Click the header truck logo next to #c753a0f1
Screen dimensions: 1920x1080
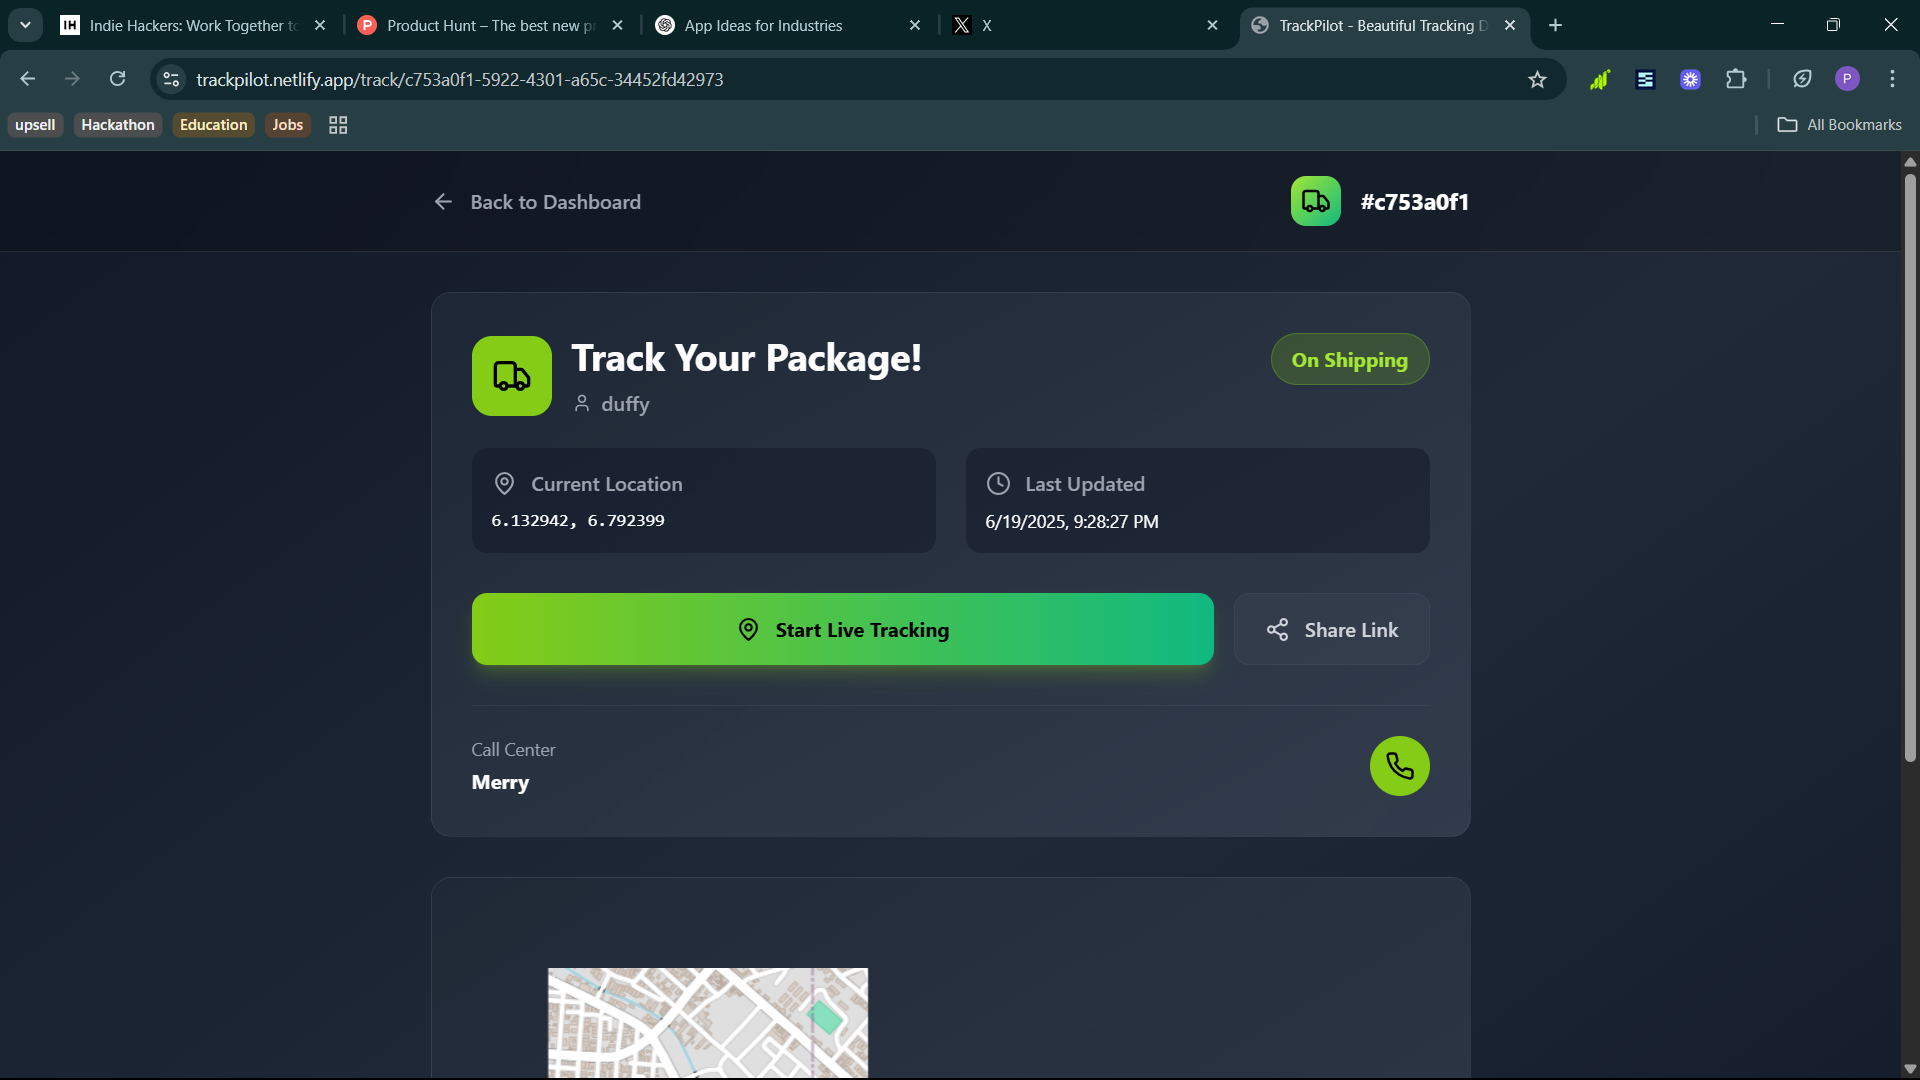pos(1316,201)
